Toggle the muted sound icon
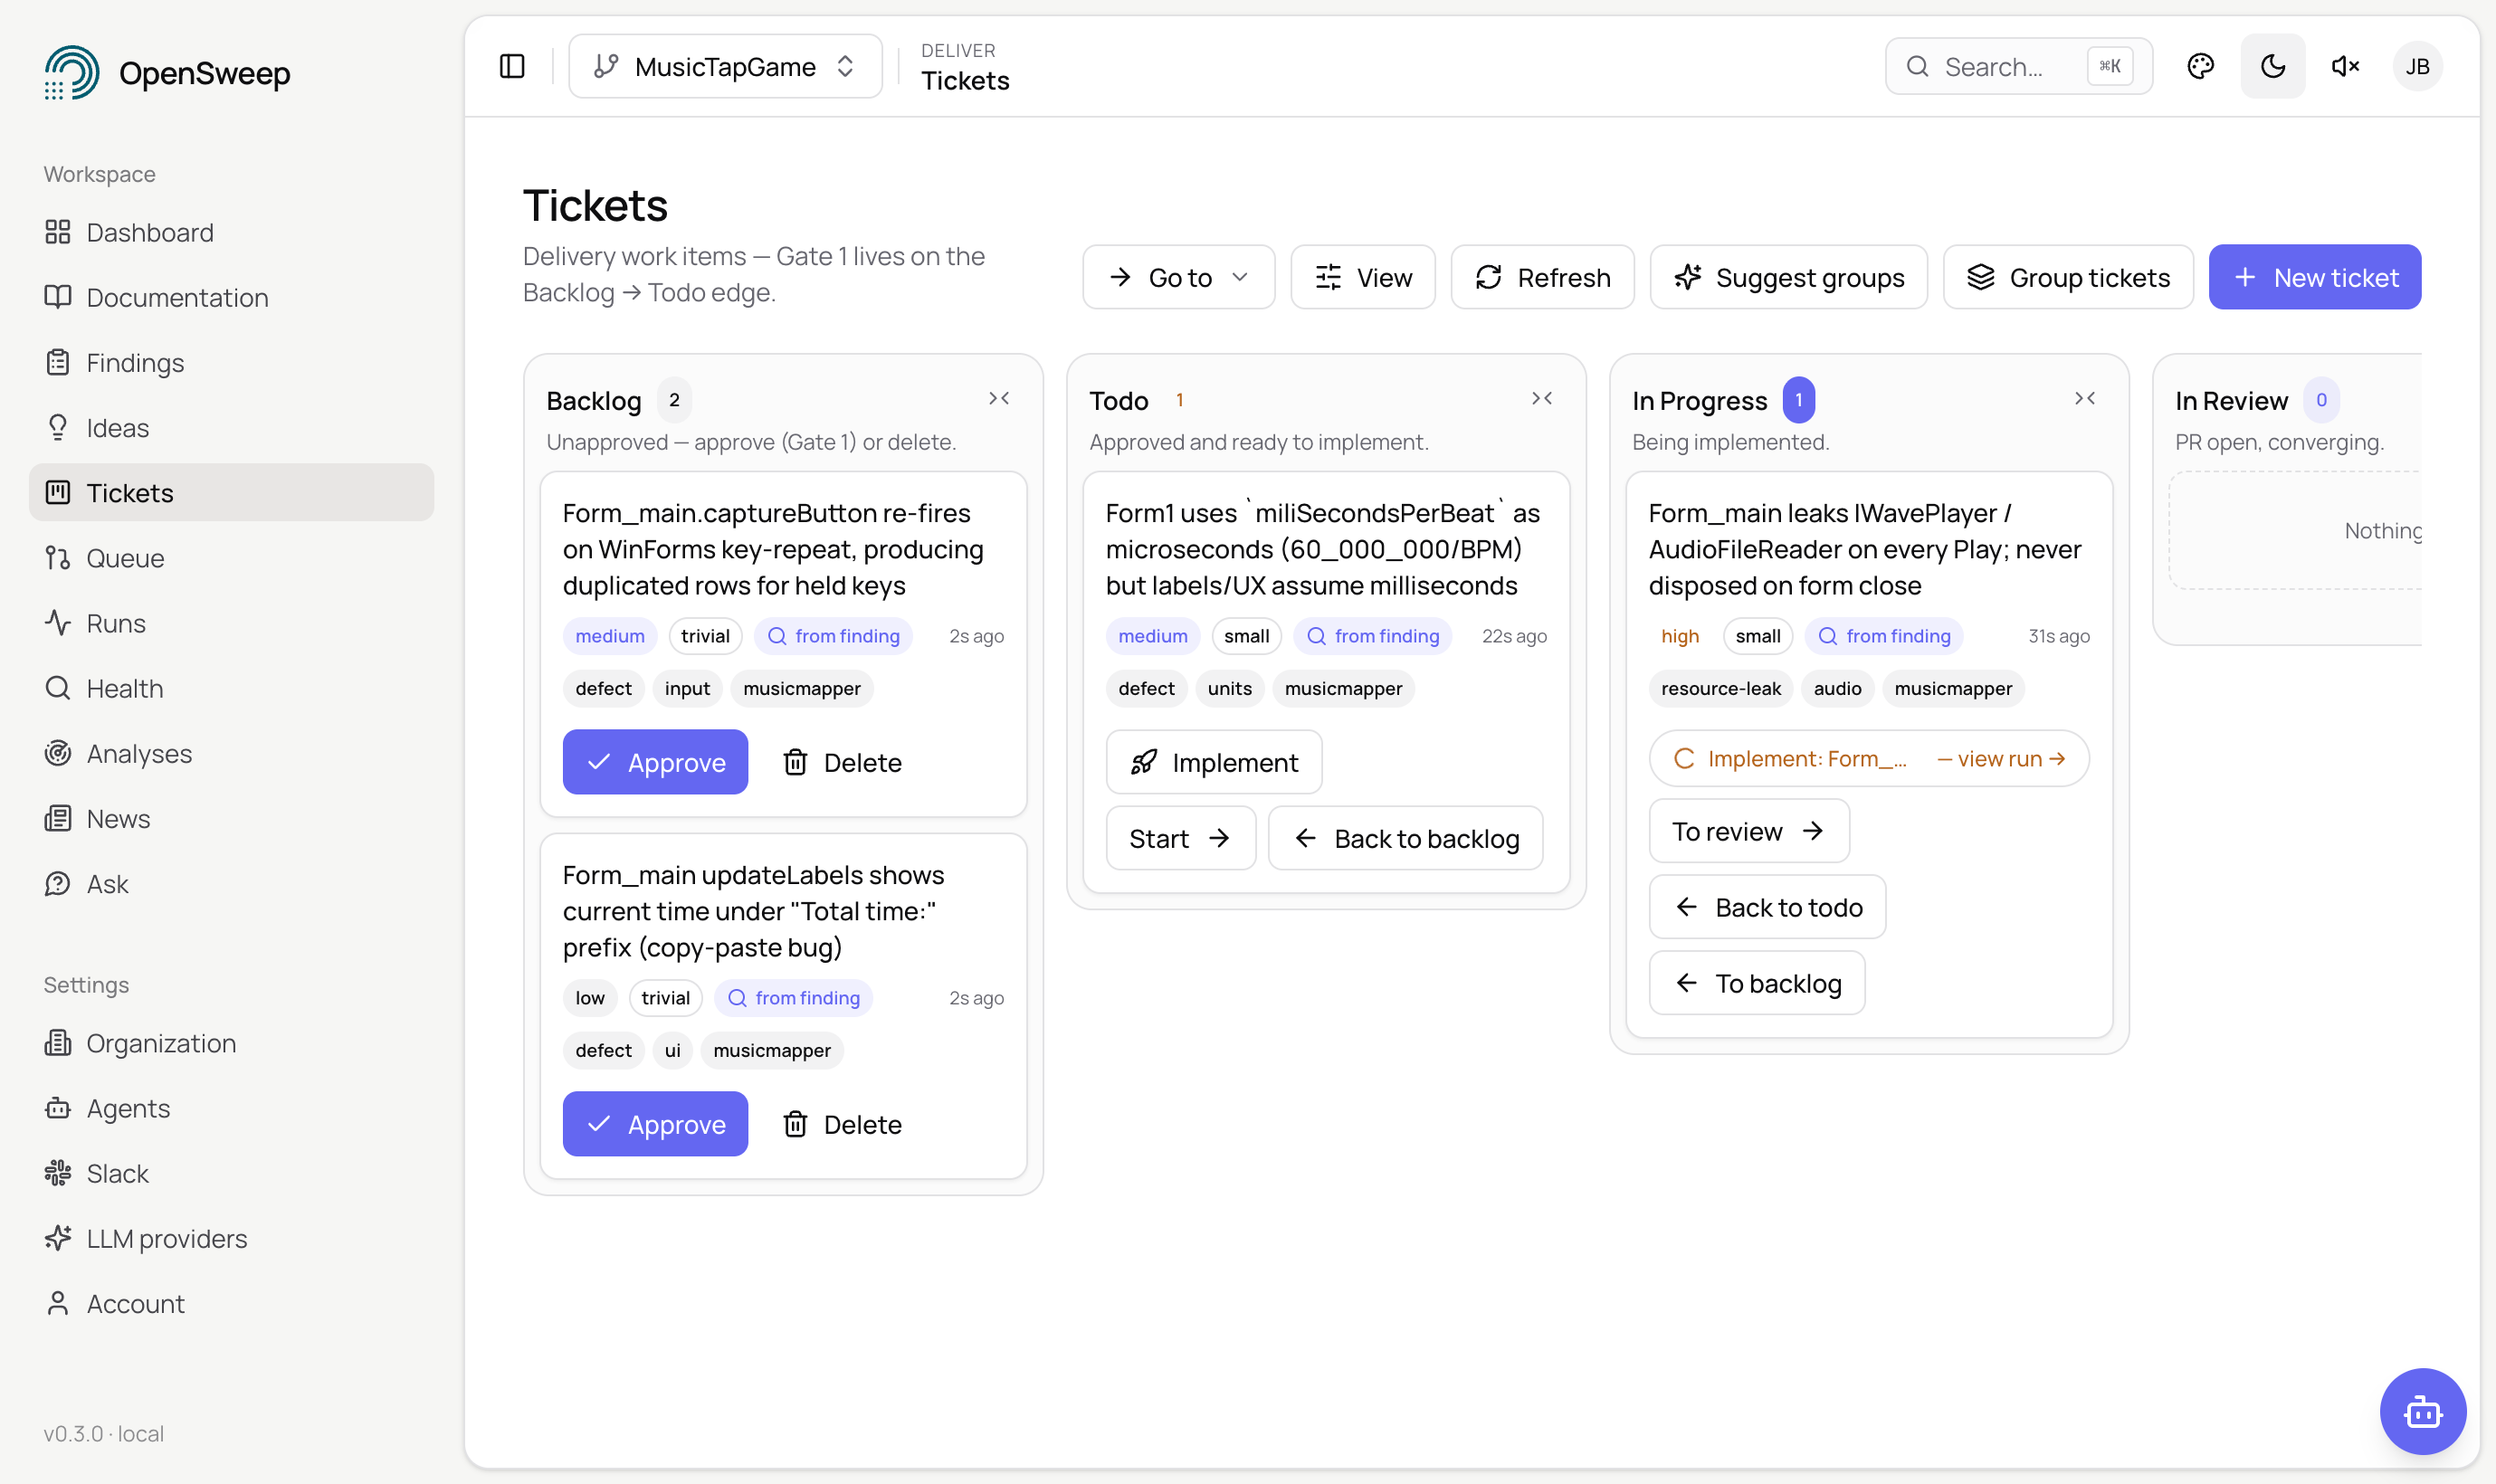The width and height of the screenshot is (2496, 1484). (x=2345, y=66)
